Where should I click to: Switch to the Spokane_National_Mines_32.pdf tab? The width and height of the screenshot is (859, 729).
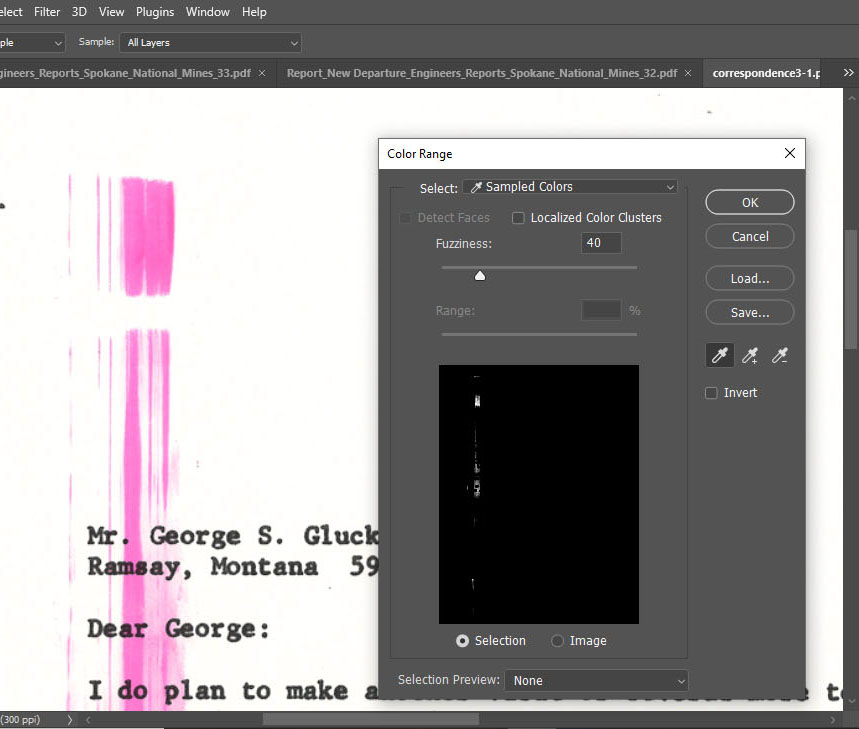(x=481, y=73)
